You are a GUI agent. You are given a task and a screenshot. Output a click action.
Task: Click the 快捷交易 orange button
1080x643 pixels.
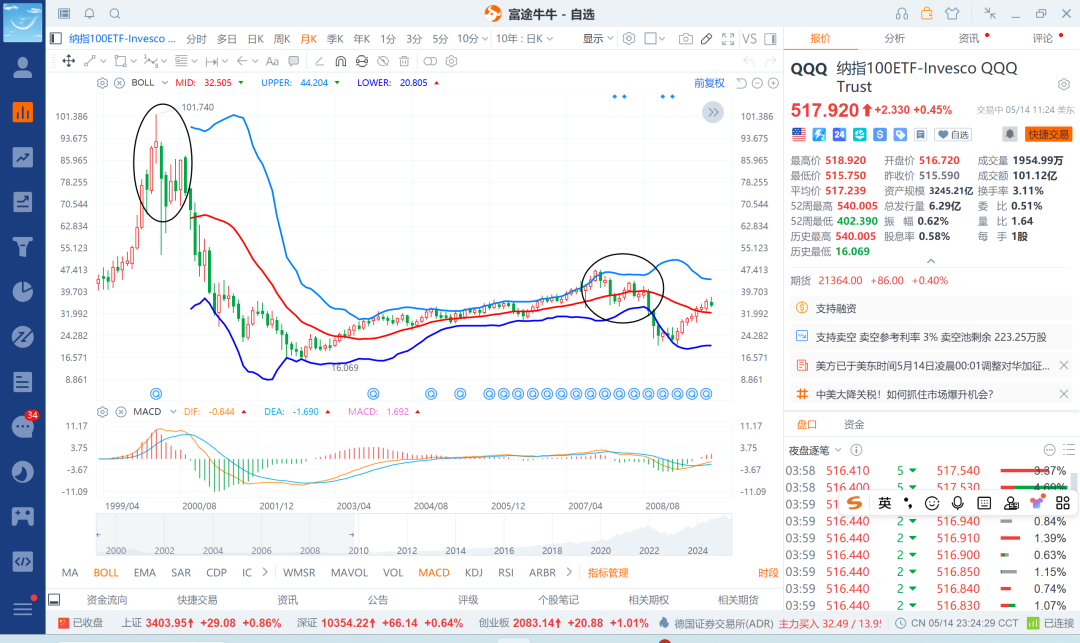1048,134
